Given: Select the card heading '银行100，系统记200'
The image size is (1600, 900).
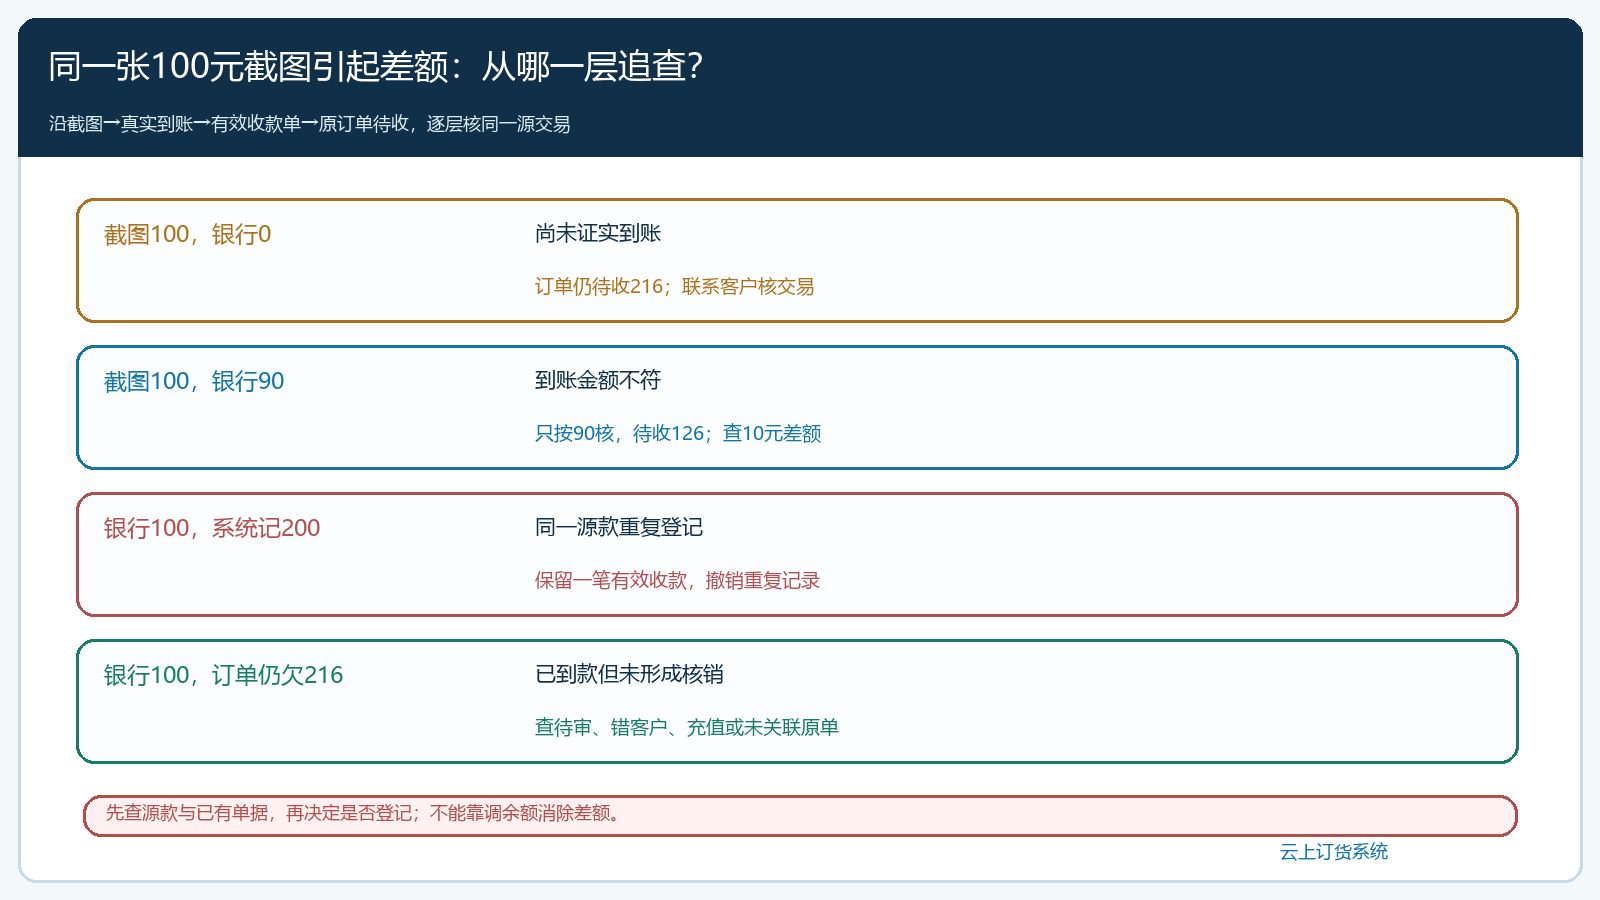Looking at the screenshot, I should click(212, 528).
